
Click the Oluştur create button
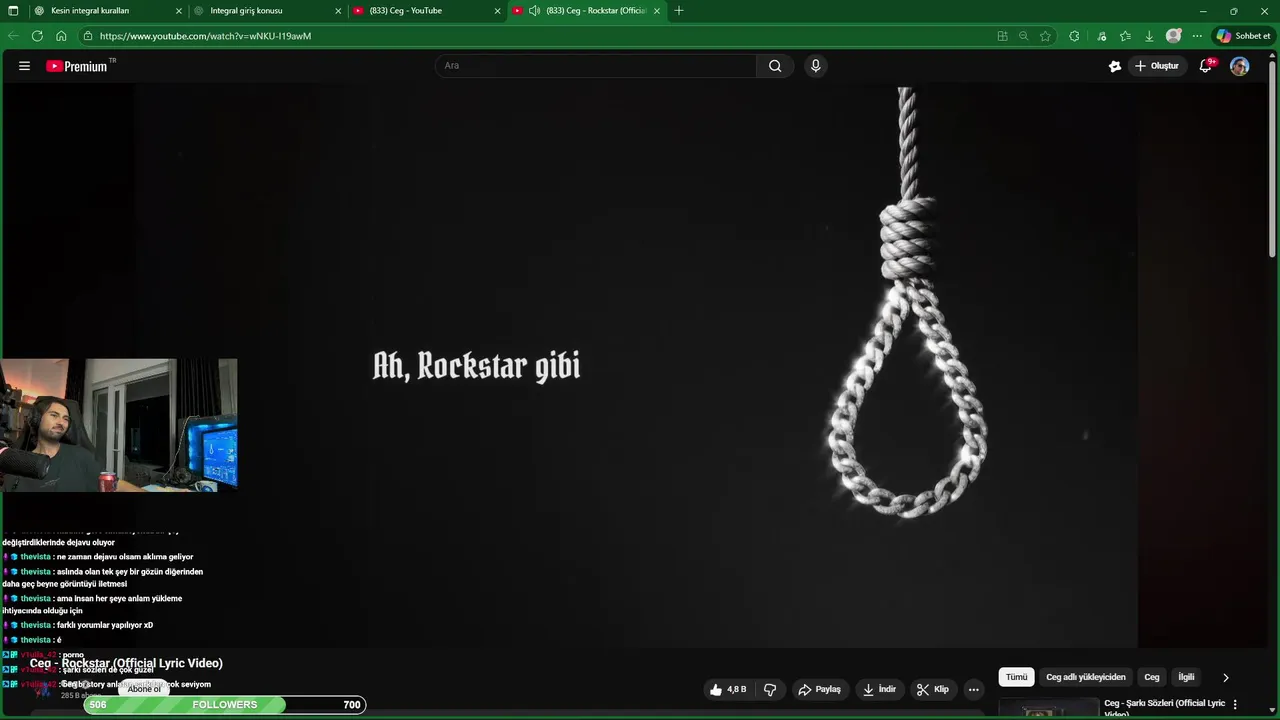tap(1157, 66)
